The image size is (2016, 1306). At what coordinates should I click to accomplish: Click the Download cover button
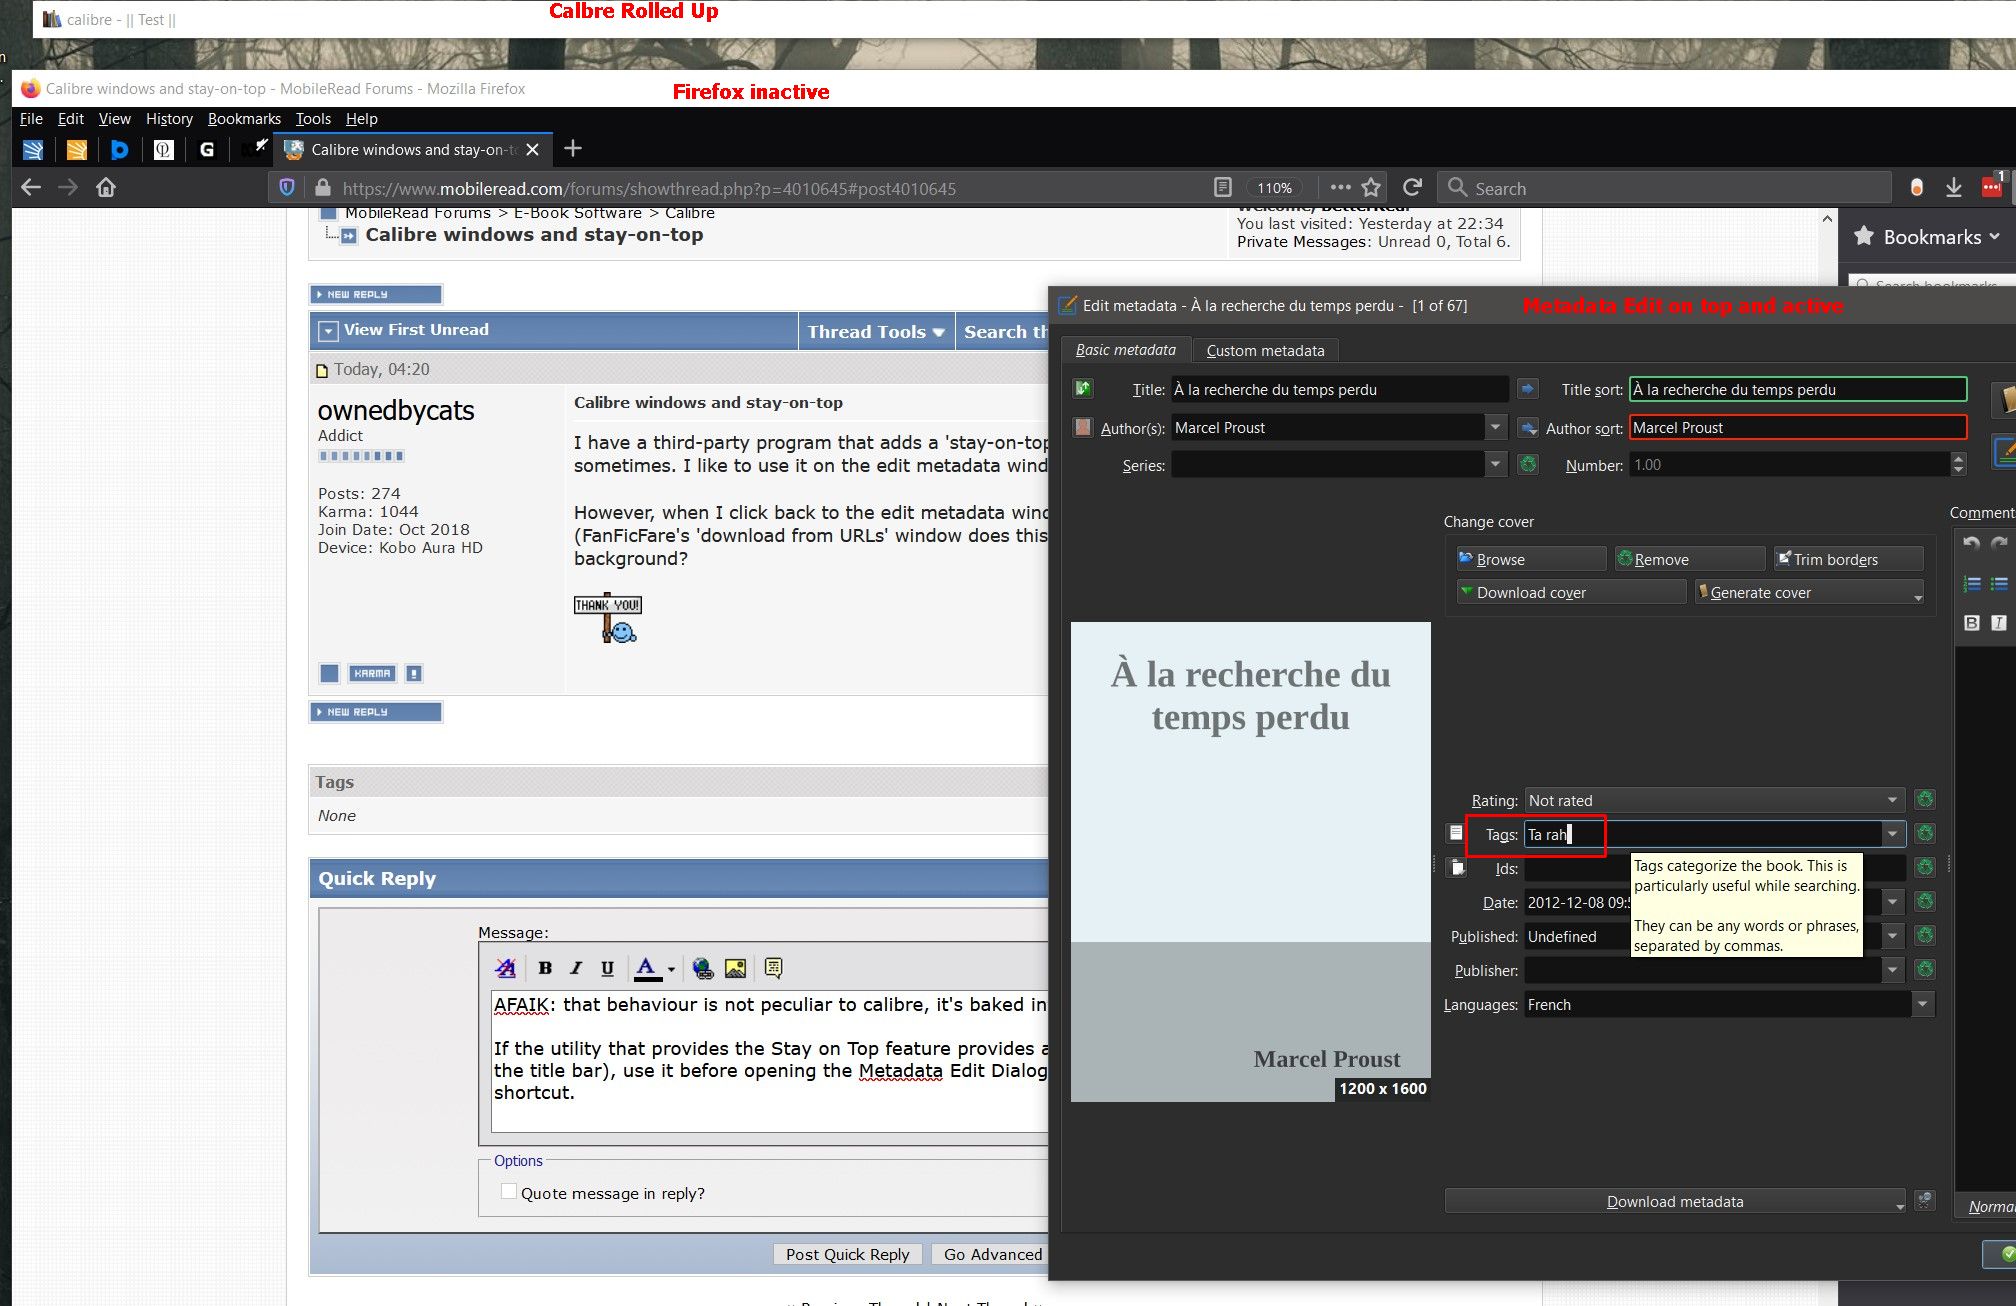click(1570, 592)
